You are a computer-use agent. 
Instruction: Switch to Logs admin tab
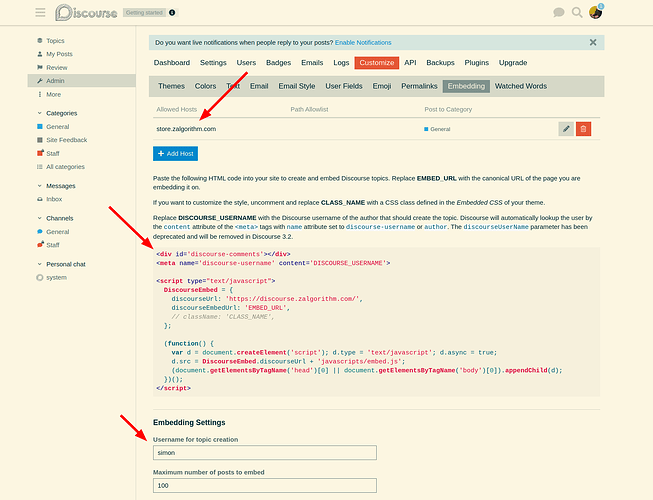[x=341, y=62]
